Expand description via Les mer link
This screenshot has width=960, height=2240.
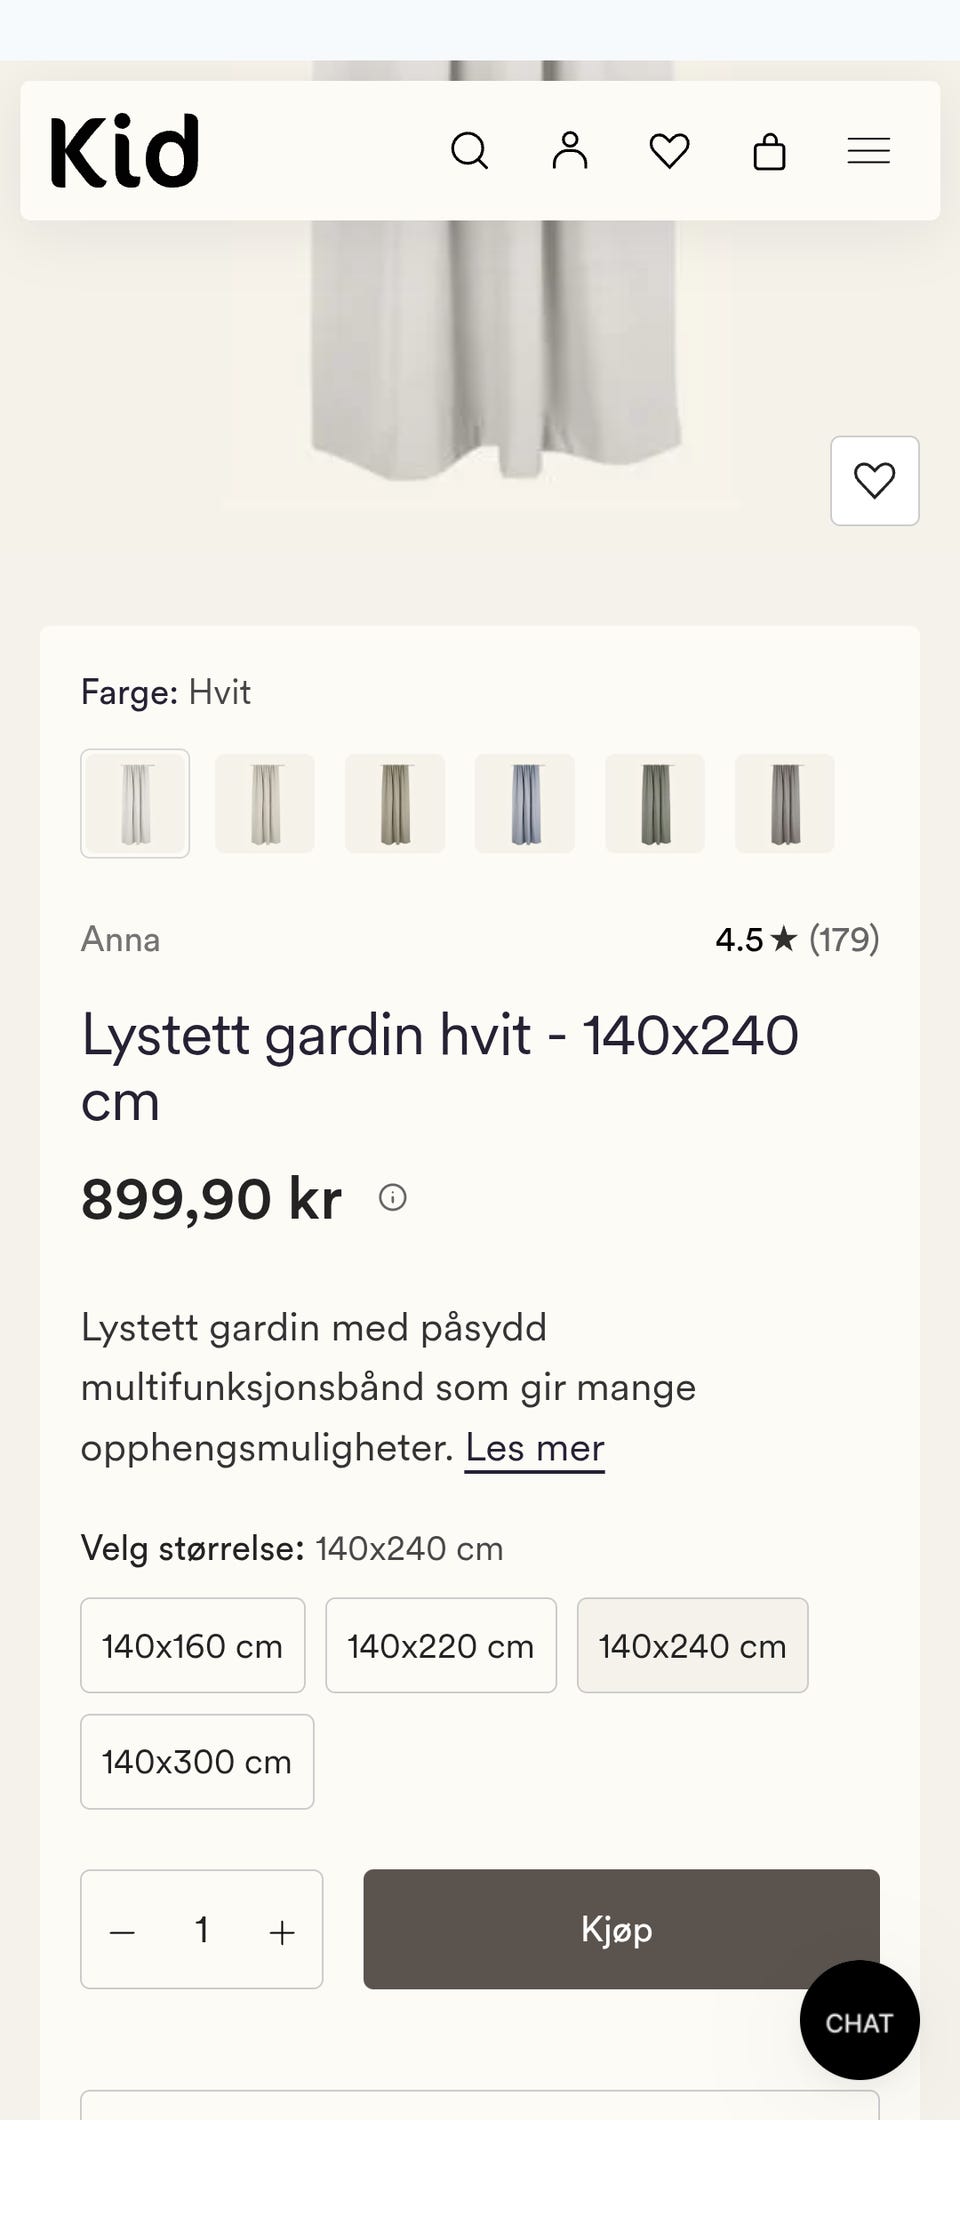click(535, 1448)
